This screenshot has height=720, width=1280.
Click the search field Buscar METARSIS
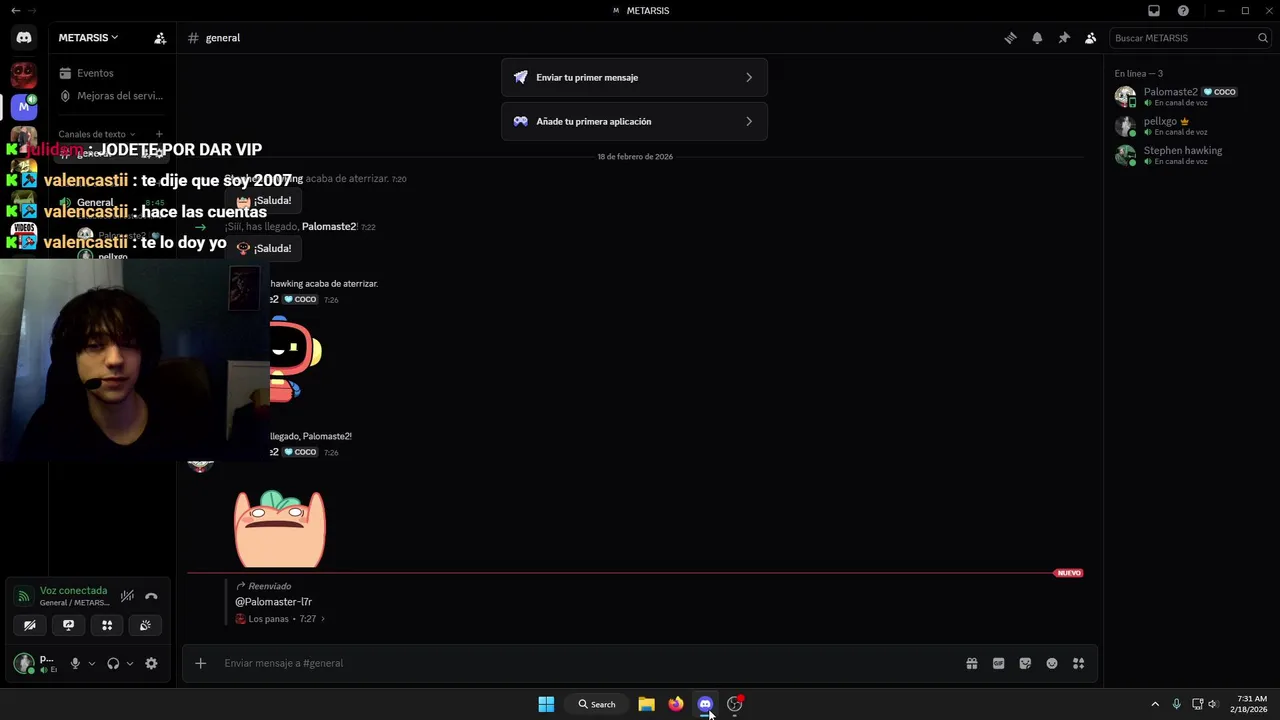tap(1190, 38)
